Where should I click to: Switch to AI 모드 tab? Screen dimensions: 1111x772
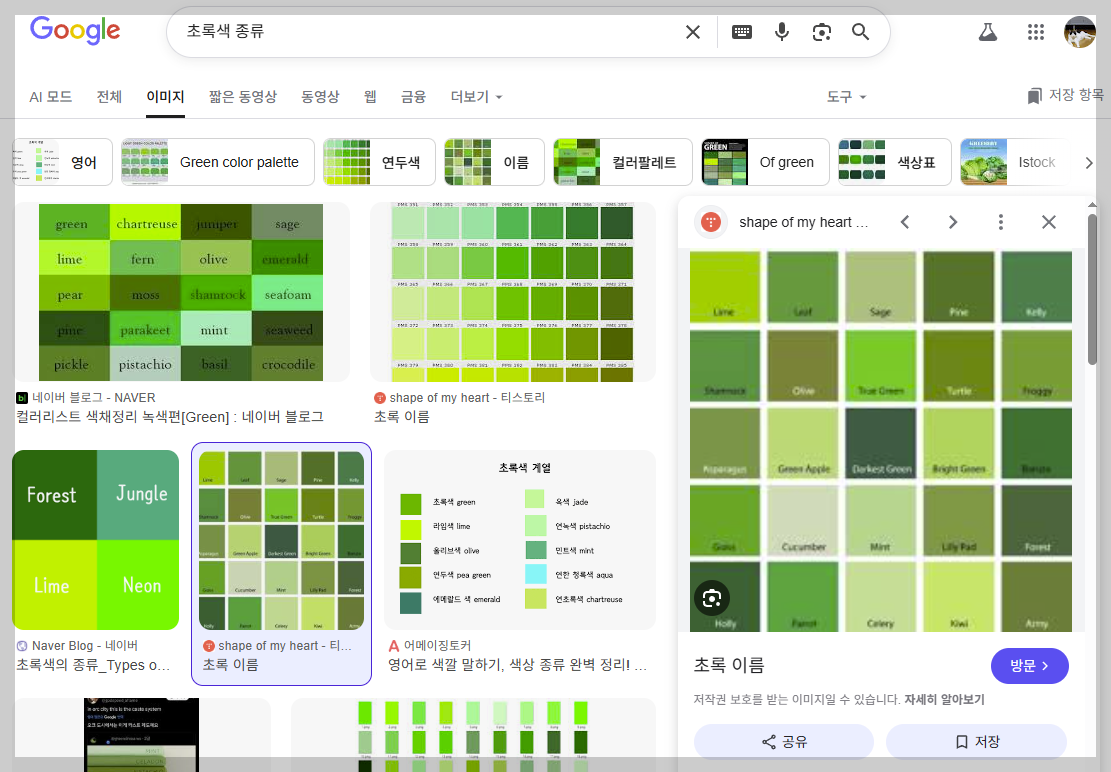[x=50, y=96]
